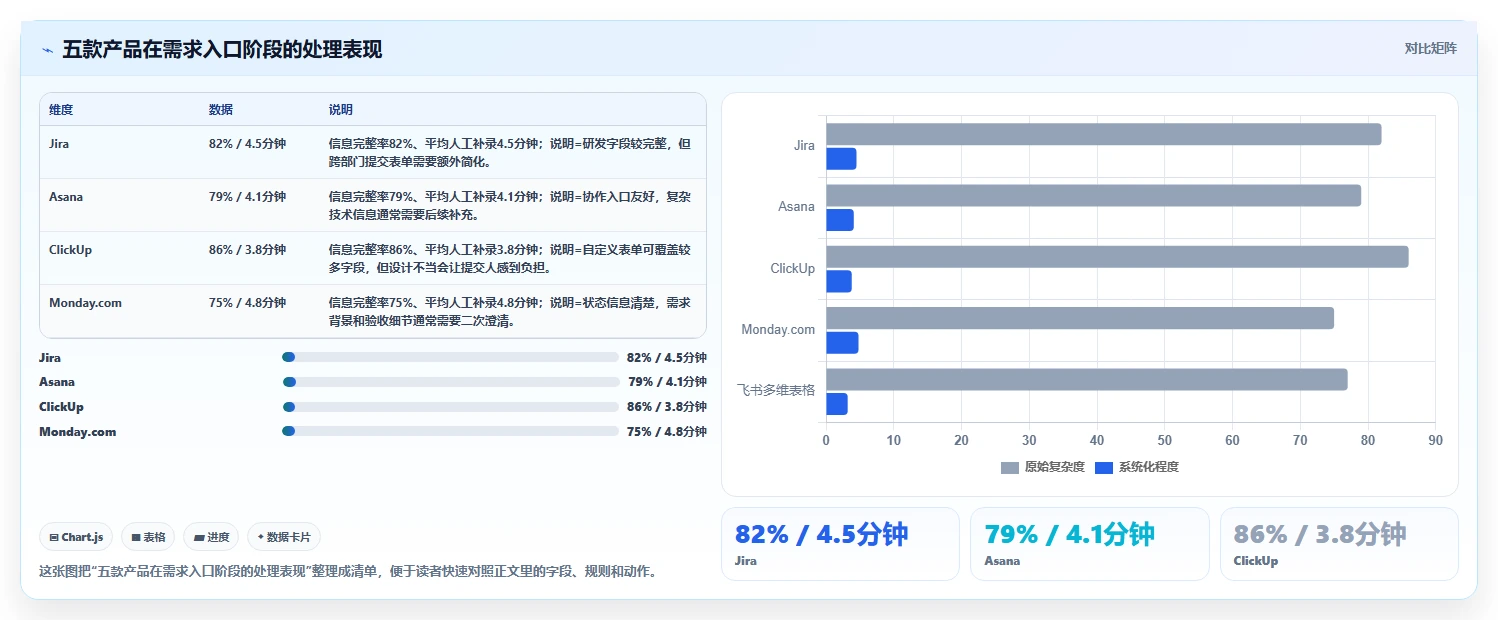
Task: Select the 表格 chip
Action: [148, 537]
